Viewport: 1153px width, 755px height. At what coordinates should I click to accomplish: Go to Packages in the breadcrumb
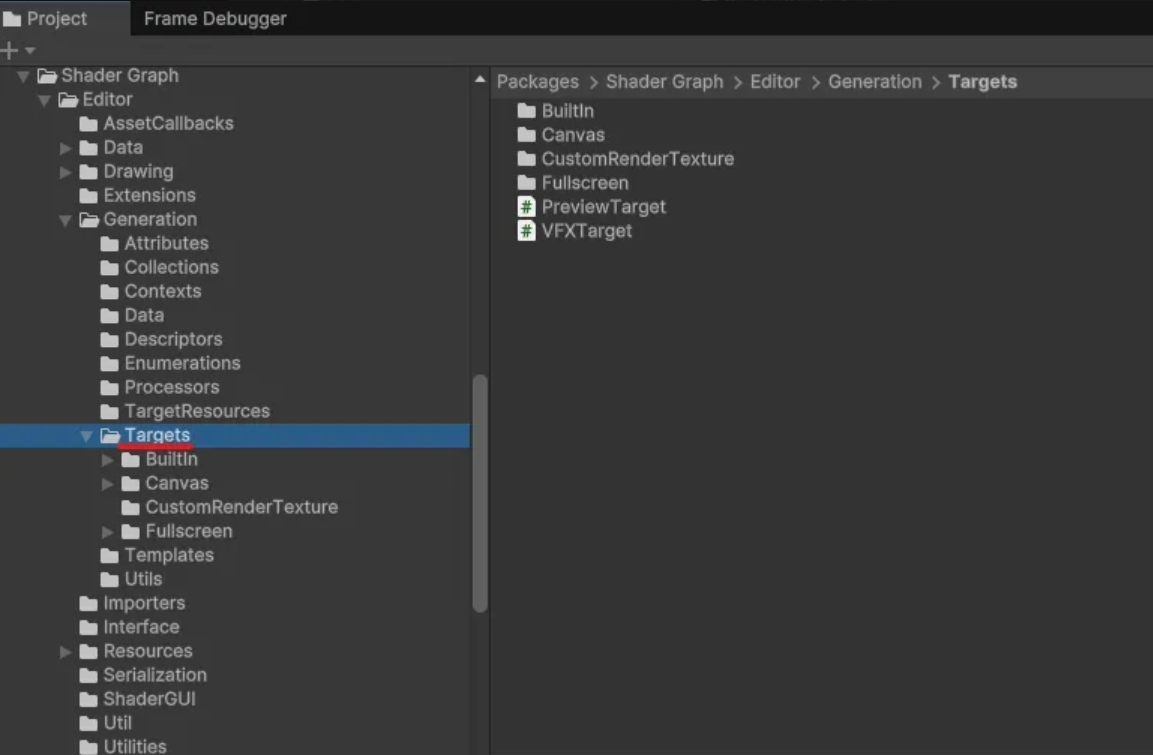coord(538,82)
